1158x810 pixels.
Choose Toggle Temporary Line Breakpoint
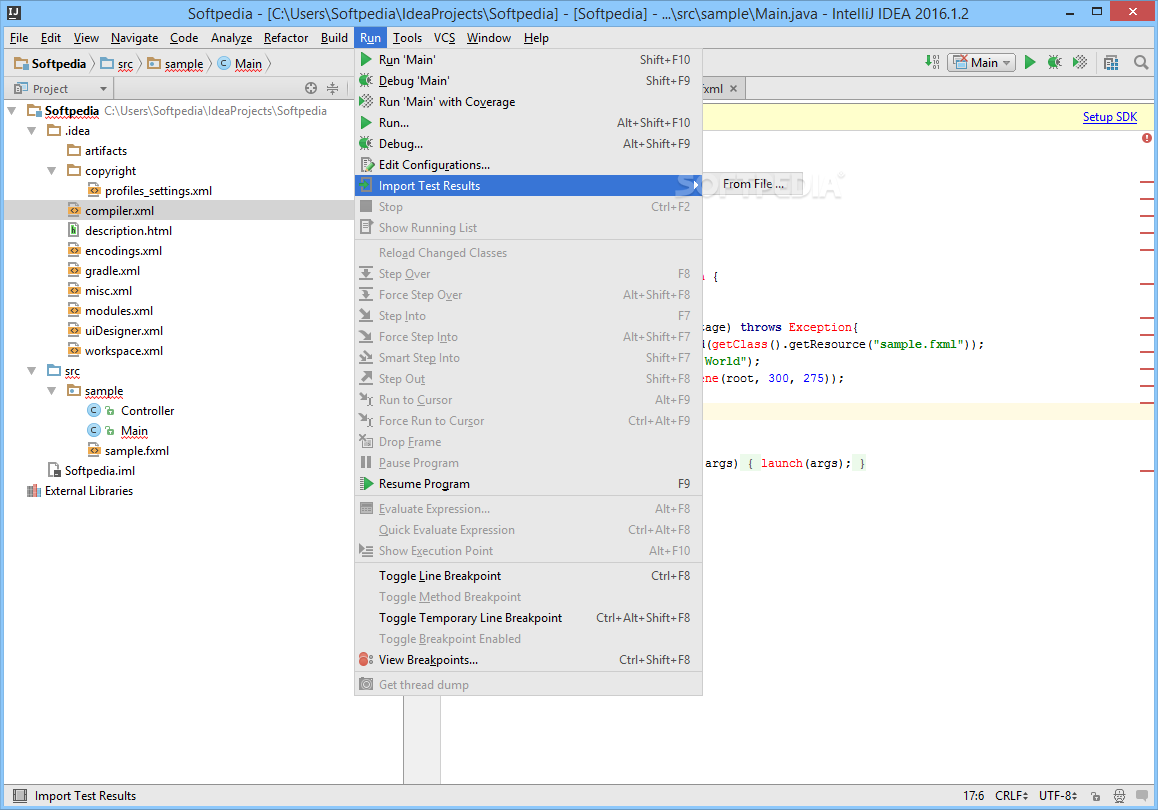point(528,618)
